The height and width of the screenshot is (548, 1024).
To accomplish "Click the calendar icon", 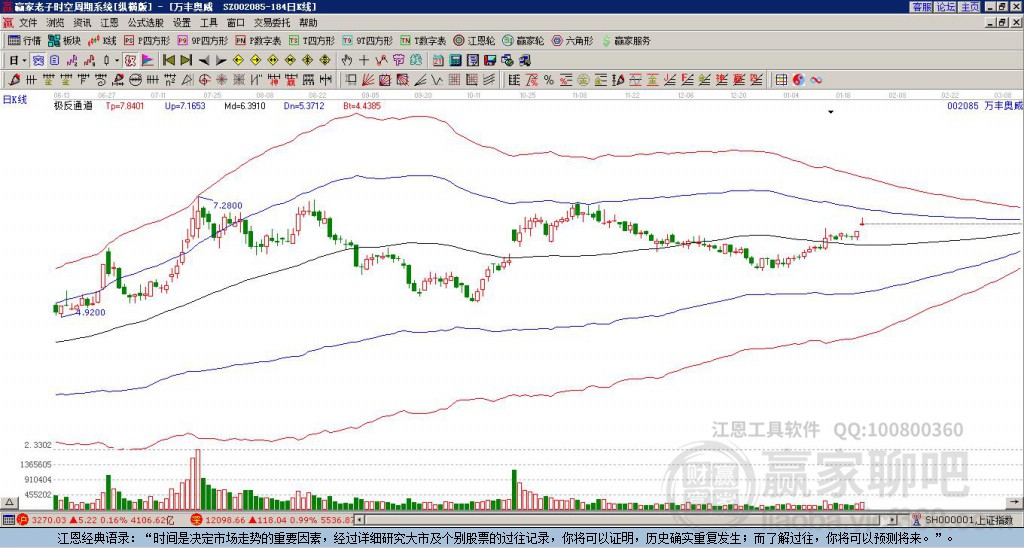I will tap(438, 61).
